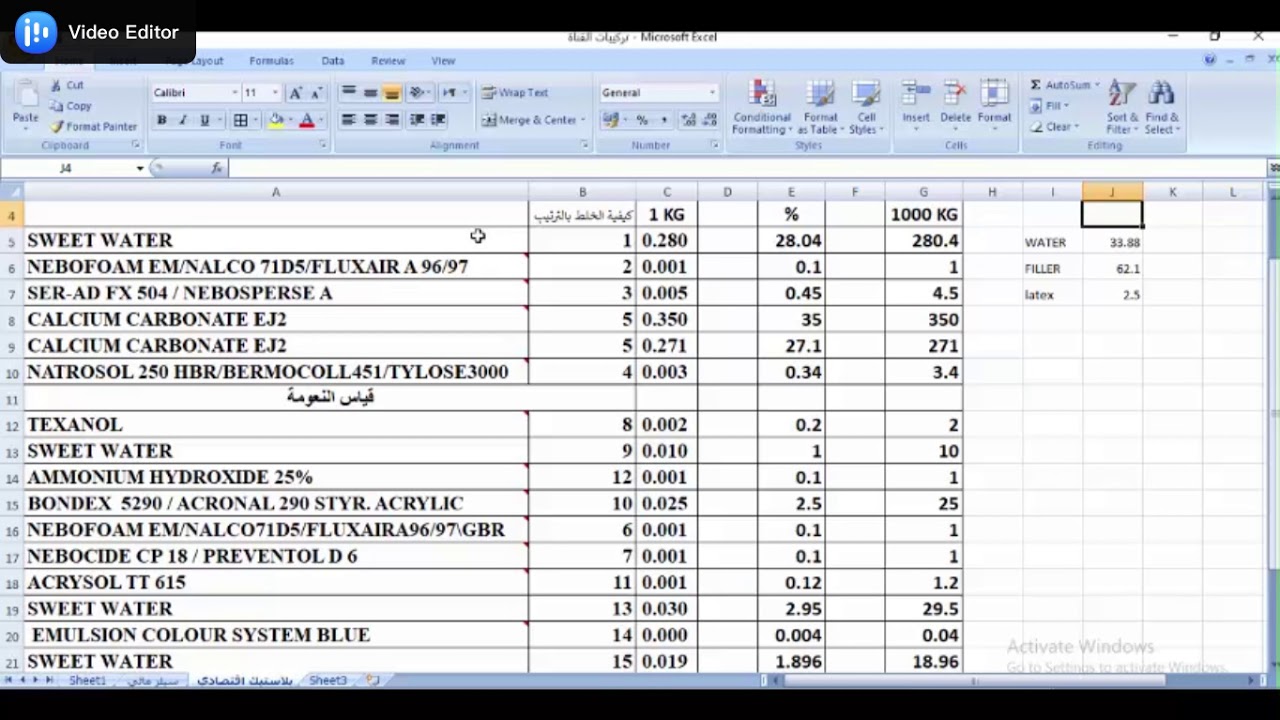Viewport: 1280px width, 720px height.
Task: Toggle Italic formatting
Action: click(x=183, y=120)
